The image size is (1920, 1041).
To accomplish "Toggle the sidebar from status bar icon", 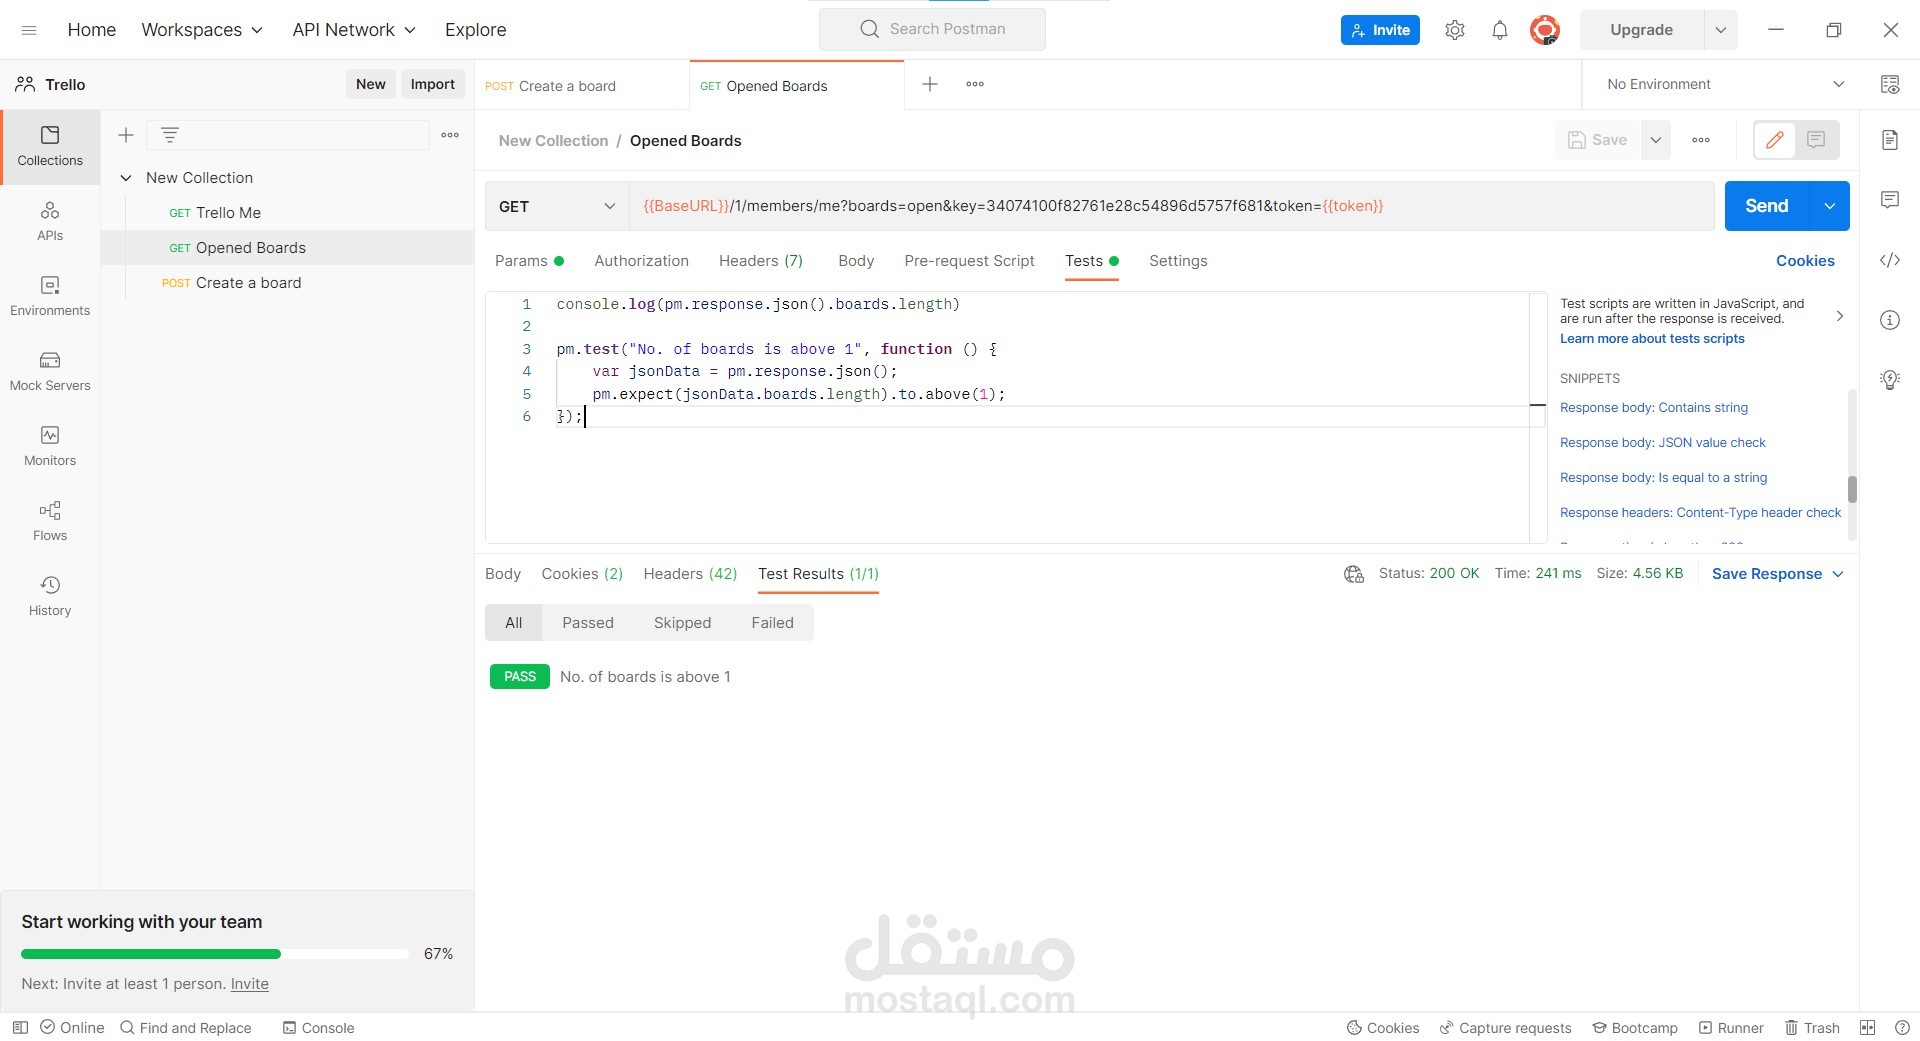I will (20, 1027).
